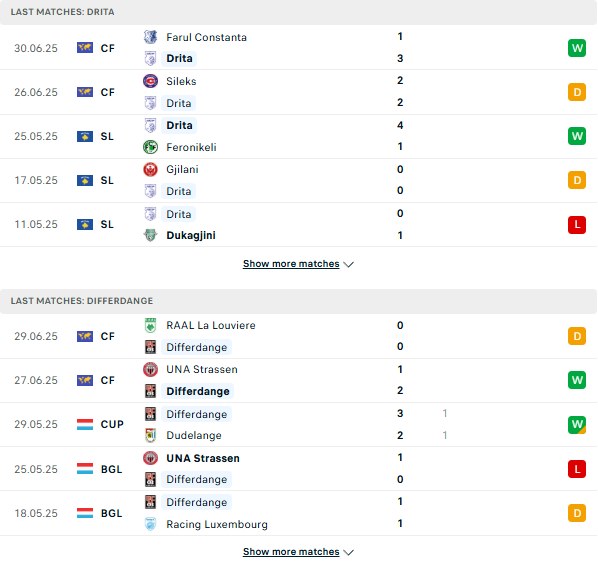The image size is (598, 567).
Task: Expand Show more matches under Differdange
Action: (291, 552)
